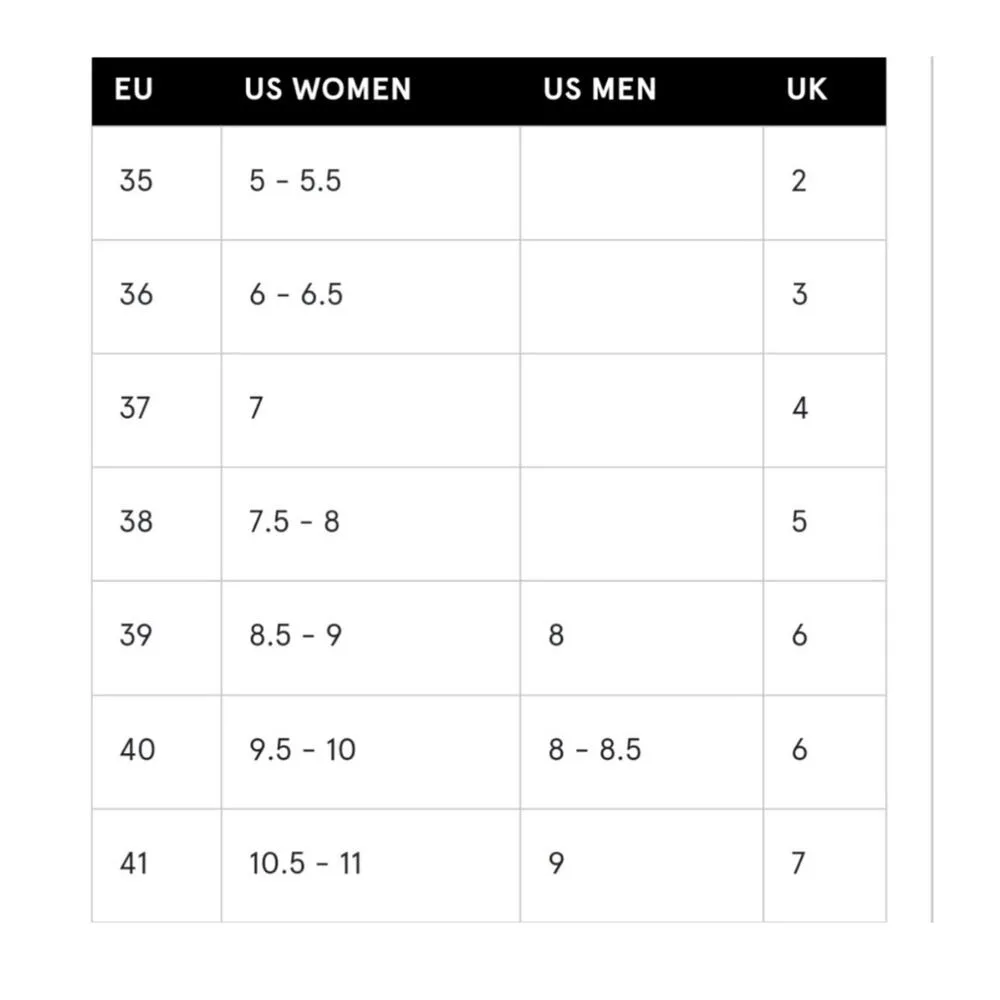
Task: Click the UK size 3 cell
Action: tap(799, 295)
